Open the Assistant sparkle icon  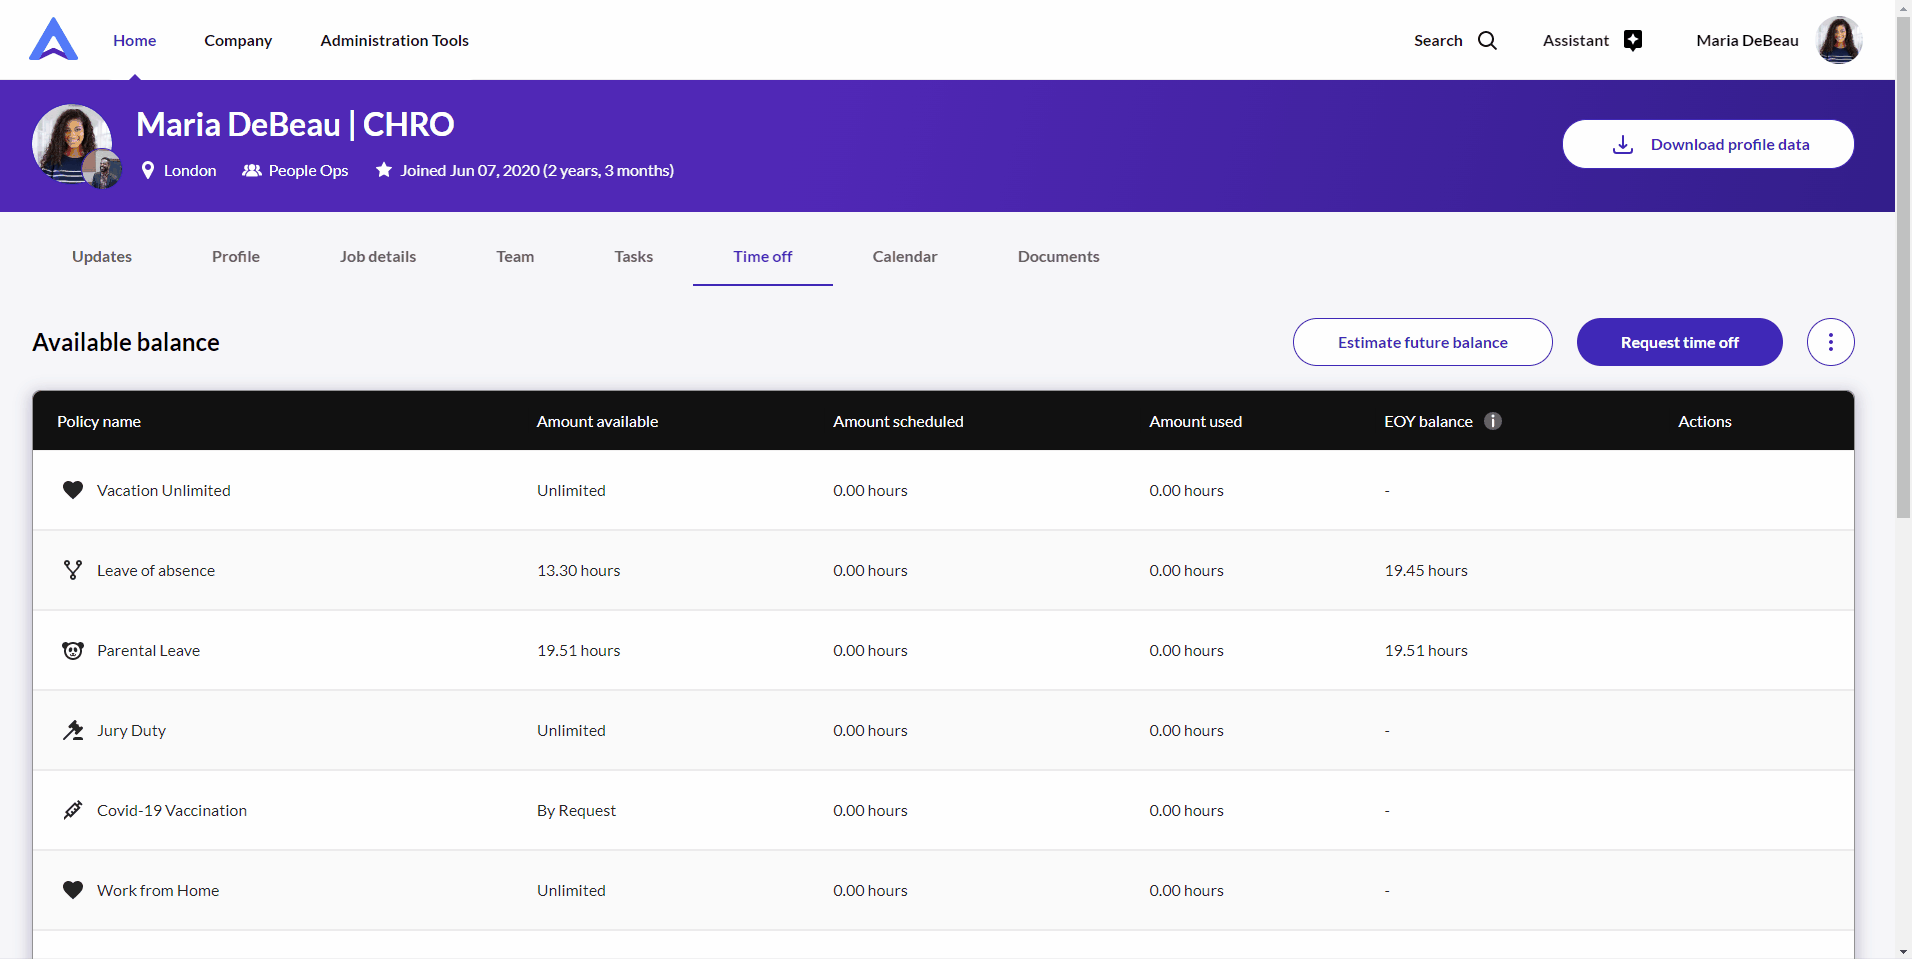click(1632, 40)
